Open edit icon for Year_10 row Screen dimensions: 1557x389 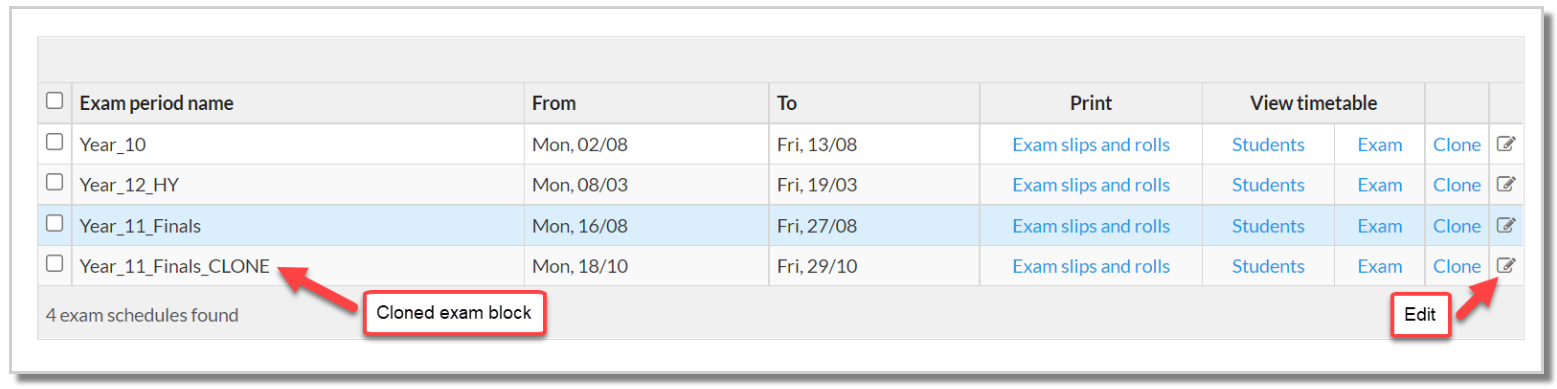pos(1506,144)
